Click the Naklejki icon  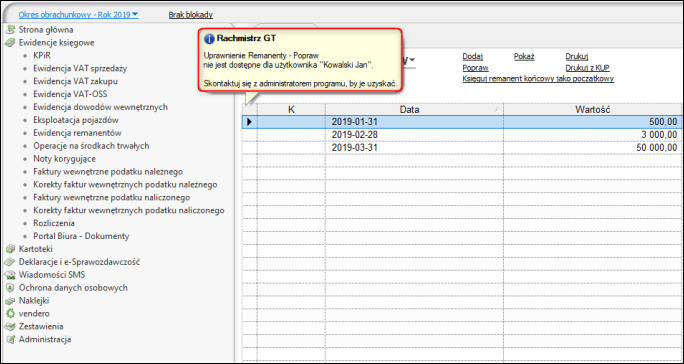coord(10,301)
